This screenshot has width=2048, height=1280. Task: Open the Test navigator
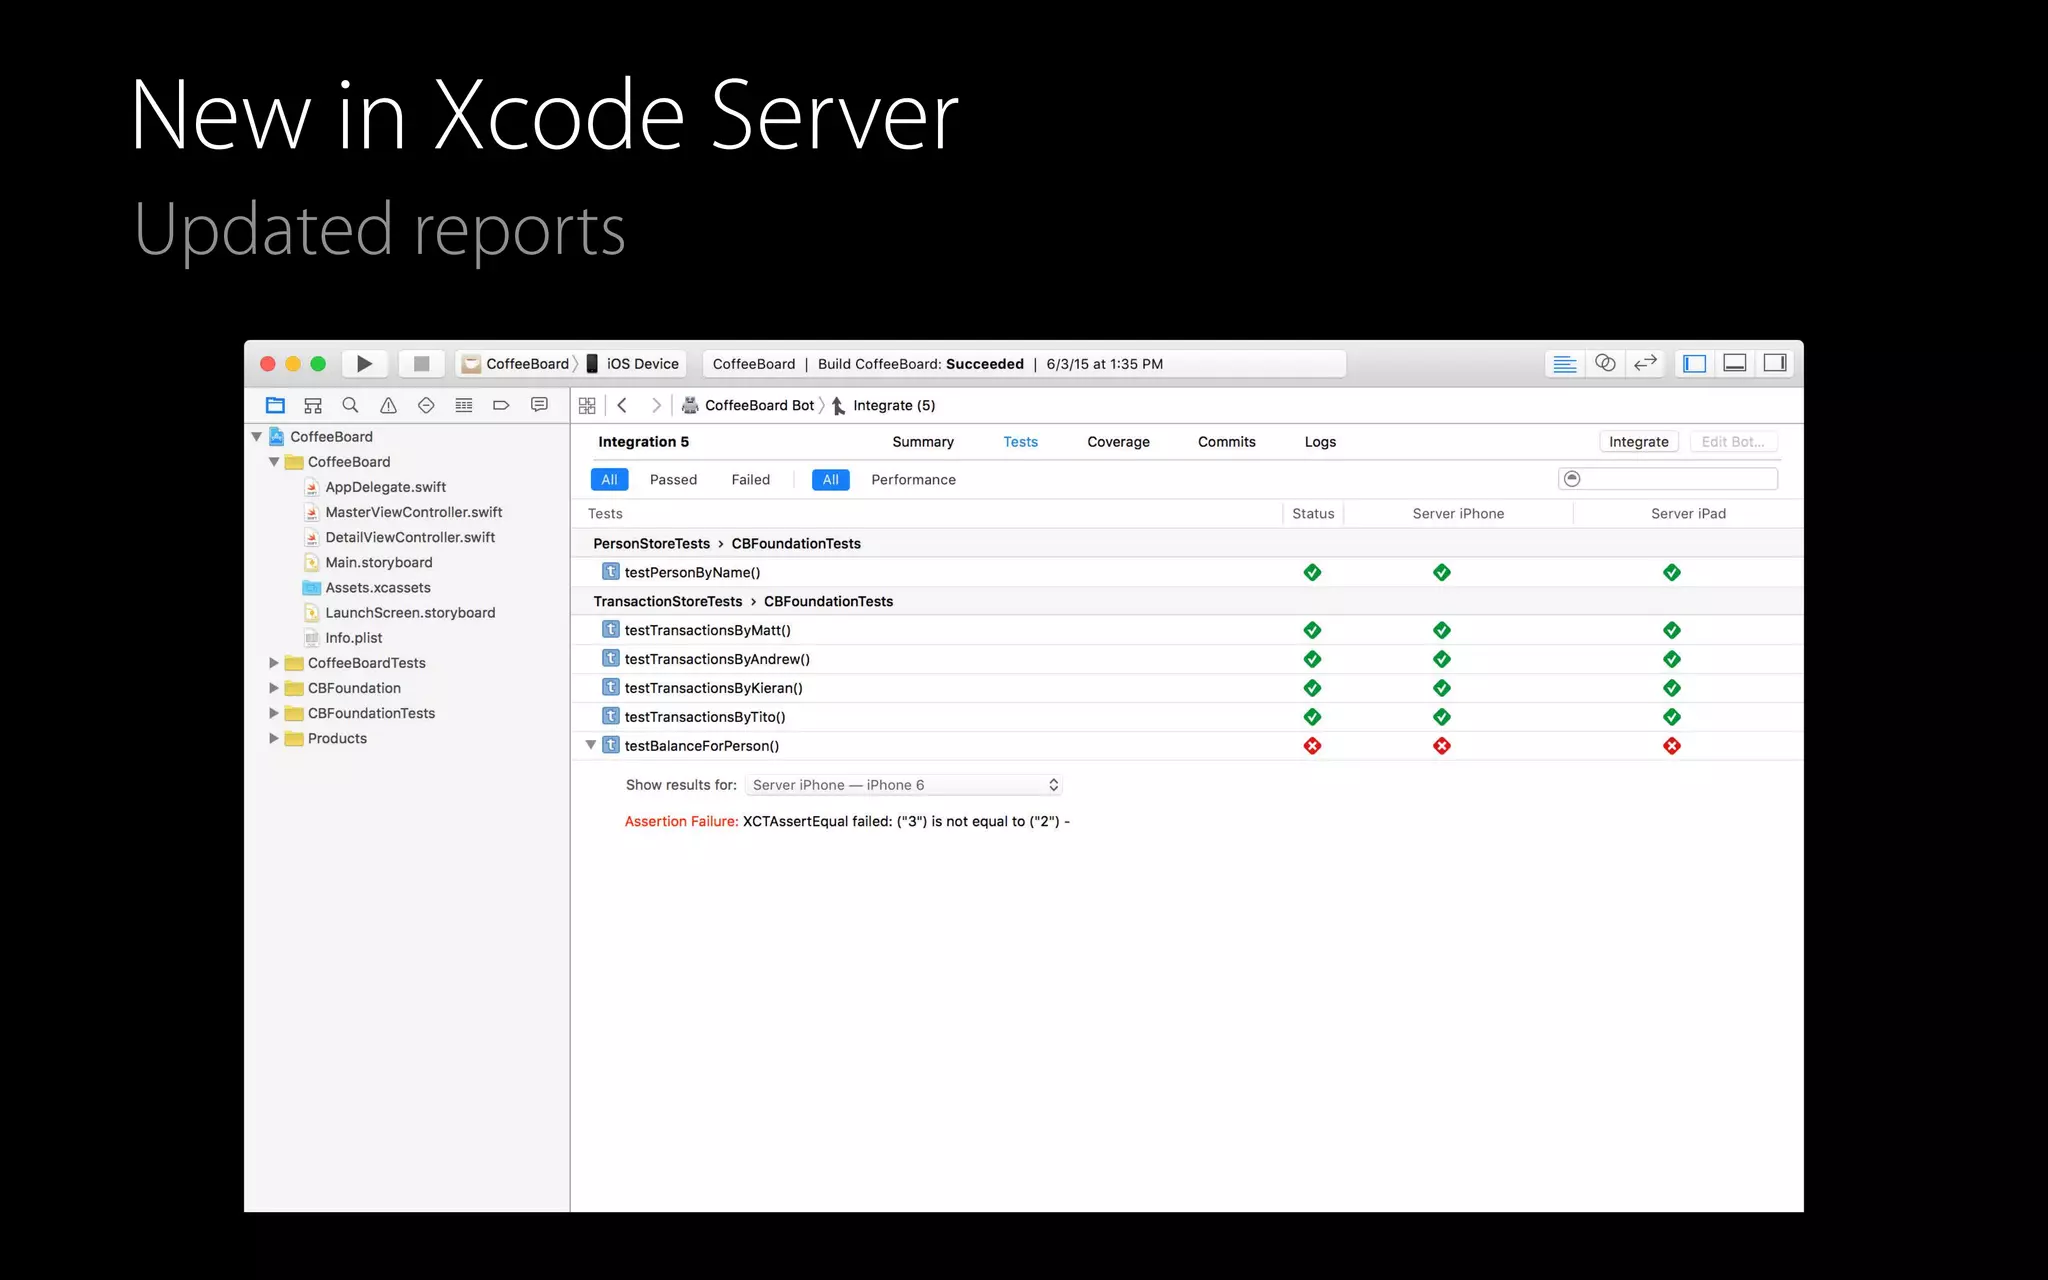[x=426, y=405]
